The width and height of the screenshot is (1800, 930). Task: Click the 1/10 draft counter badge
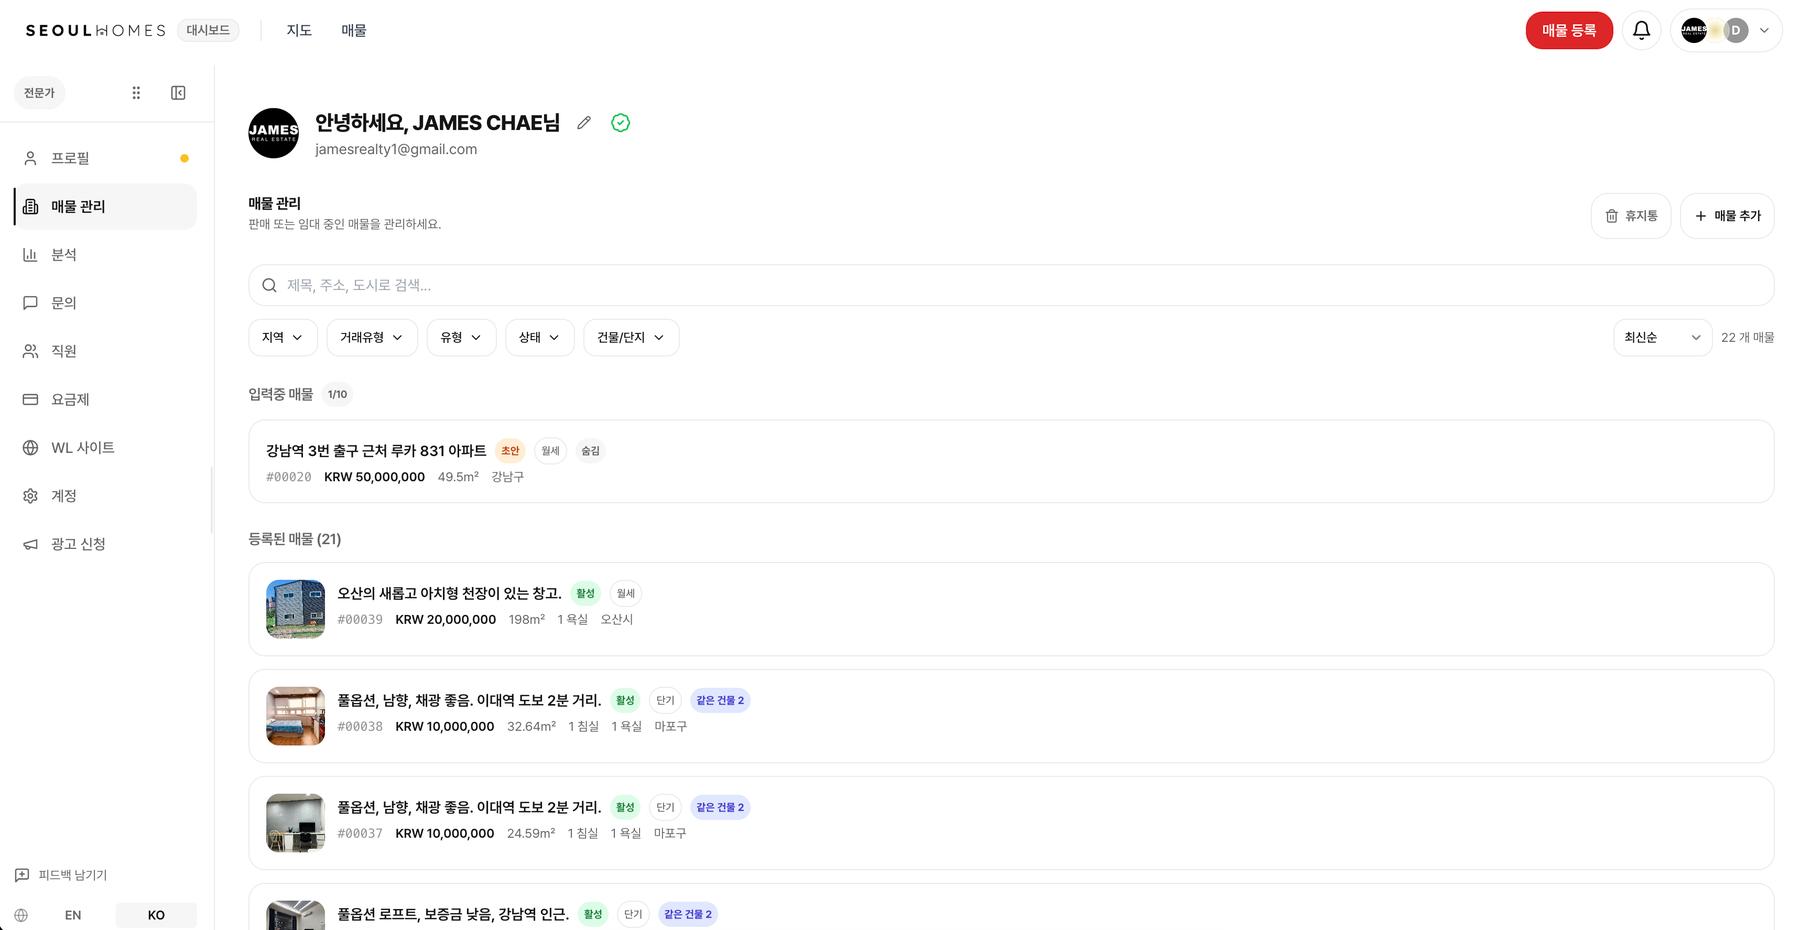[x=338, y=395]
